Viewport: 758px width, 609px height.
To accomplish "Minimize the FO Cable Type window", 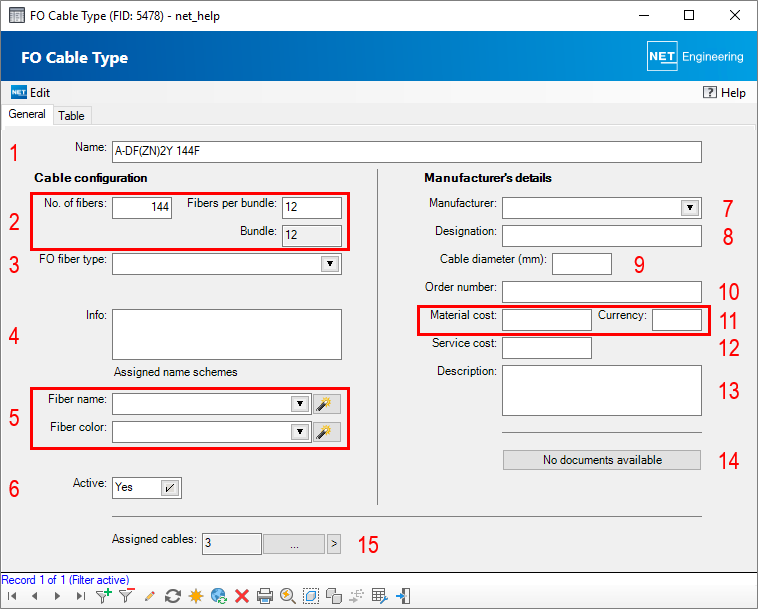I will point(644,15).
